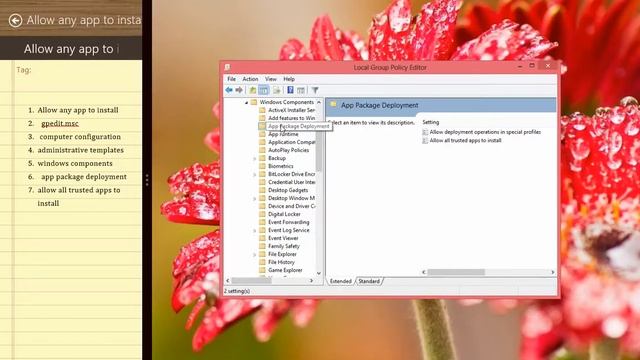Screen dimensions: 640x360
Task: Open 'Allow all trusted apps to install' setting
Action: coord(465,140)
